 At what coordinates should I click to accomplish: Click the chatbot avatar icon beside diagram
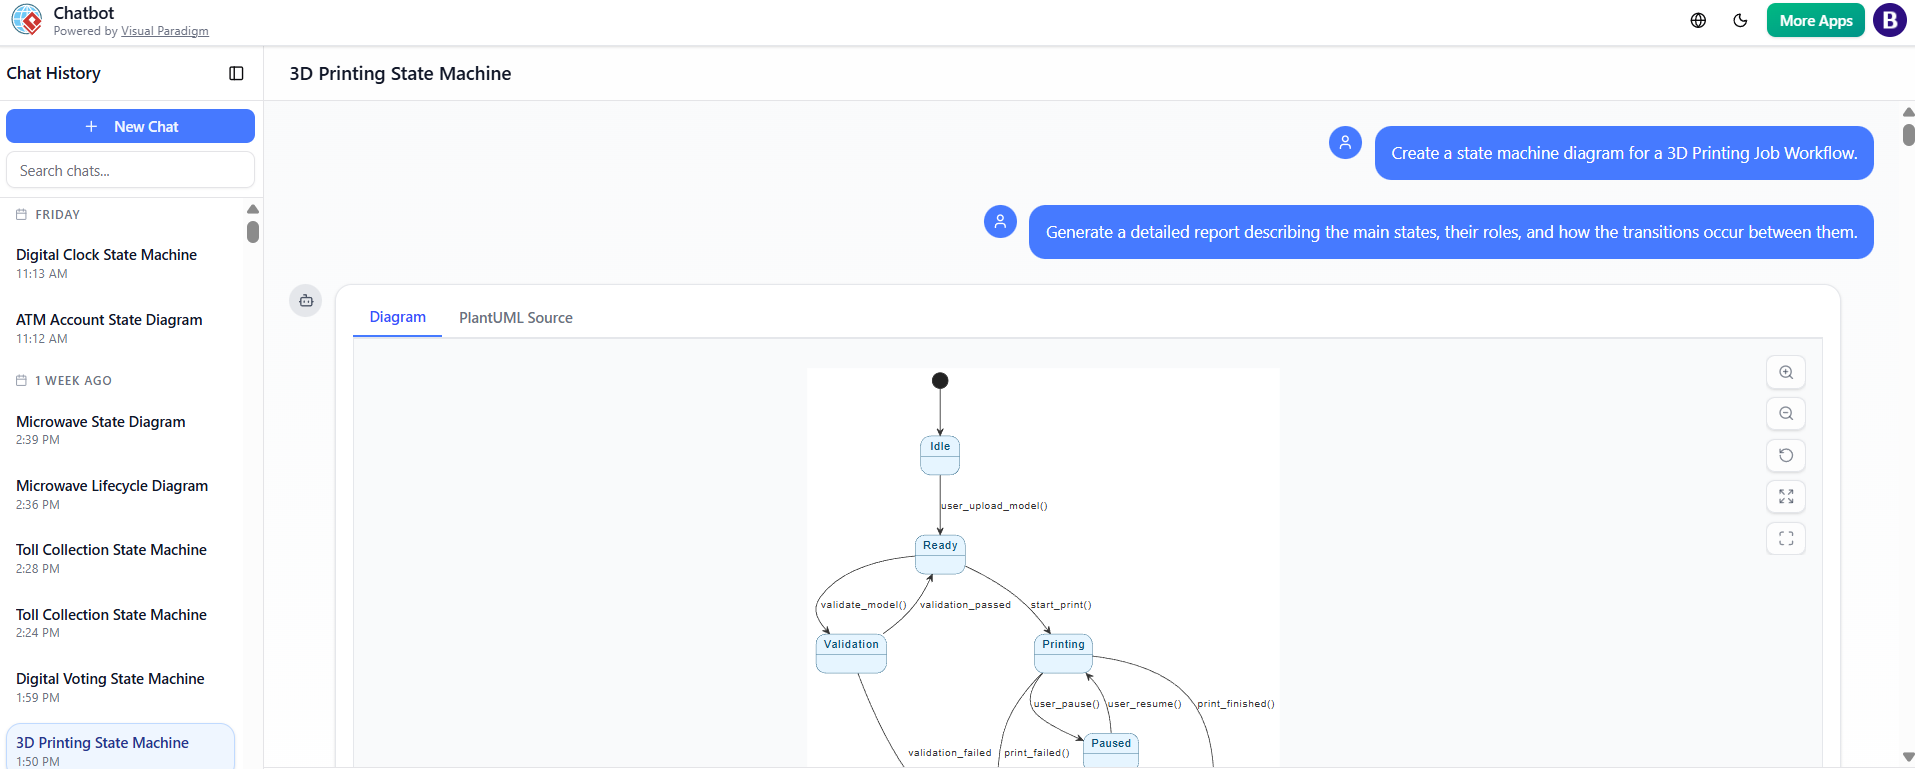306,300
